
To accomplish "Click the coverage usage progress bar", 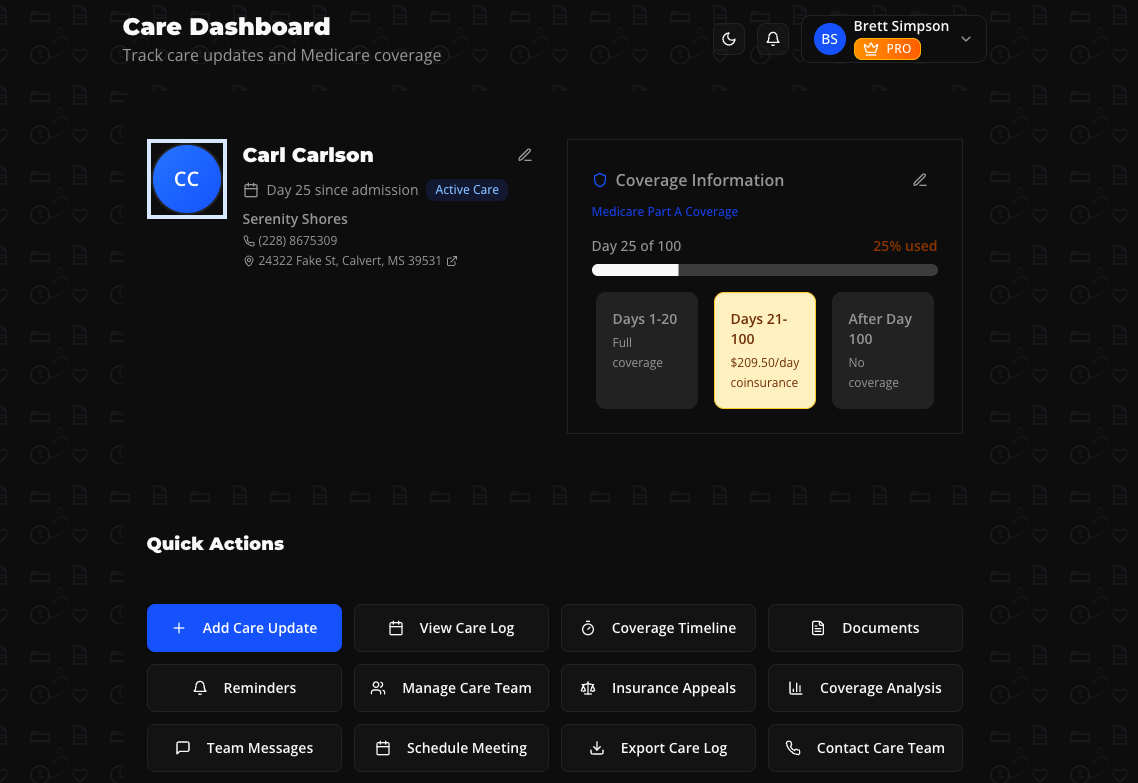I will (764, 270).
